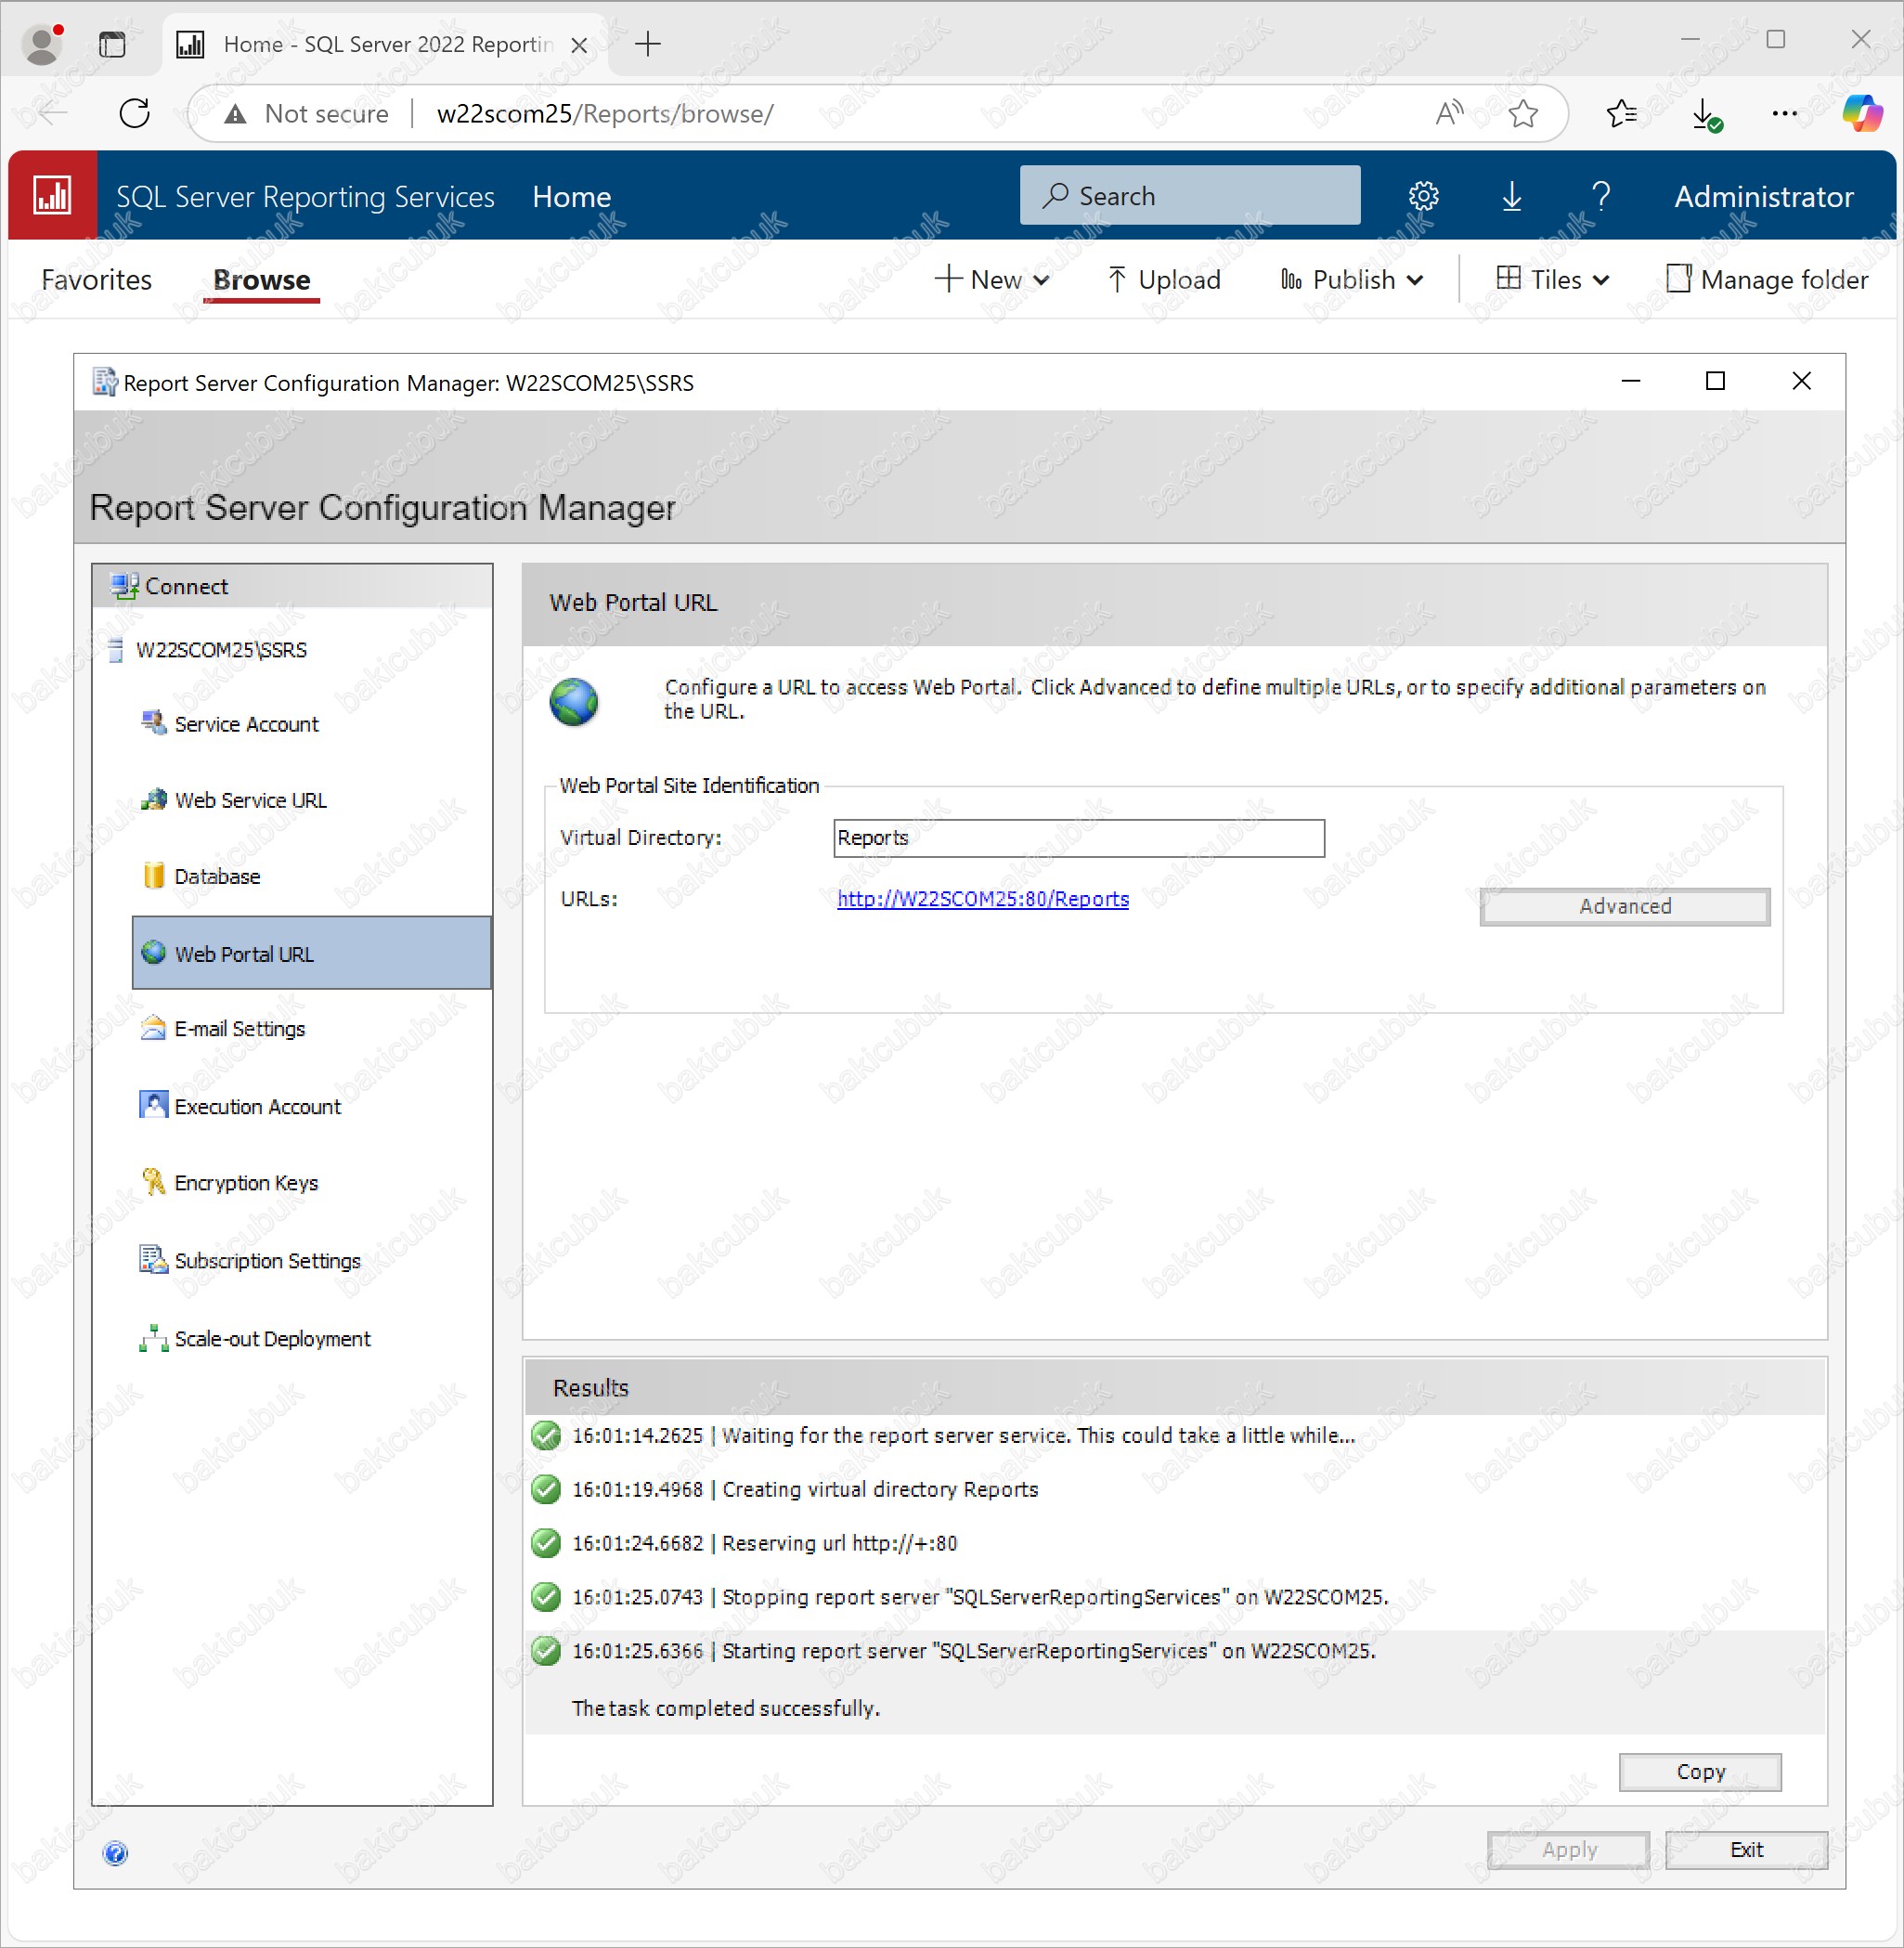This screenshot has width=1904, height=1948.
Task: Click the Service Account icon
Action: (x=153, y=723)
